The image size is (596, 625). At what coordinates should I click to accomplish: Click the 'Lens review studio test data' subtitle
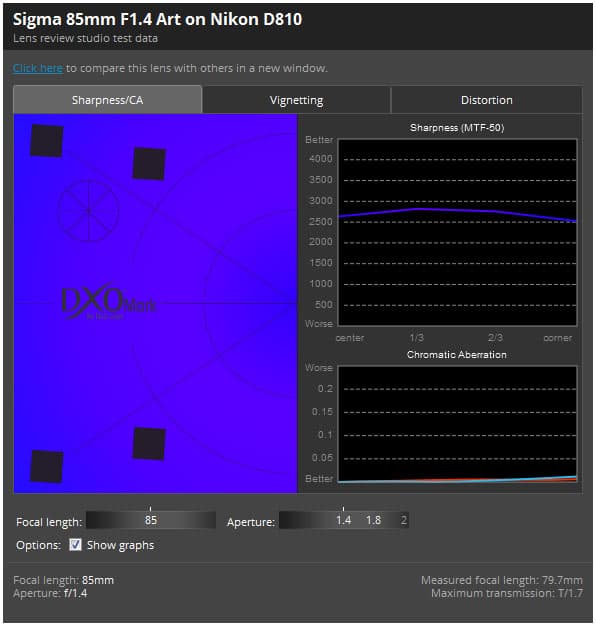coord(85,38)
